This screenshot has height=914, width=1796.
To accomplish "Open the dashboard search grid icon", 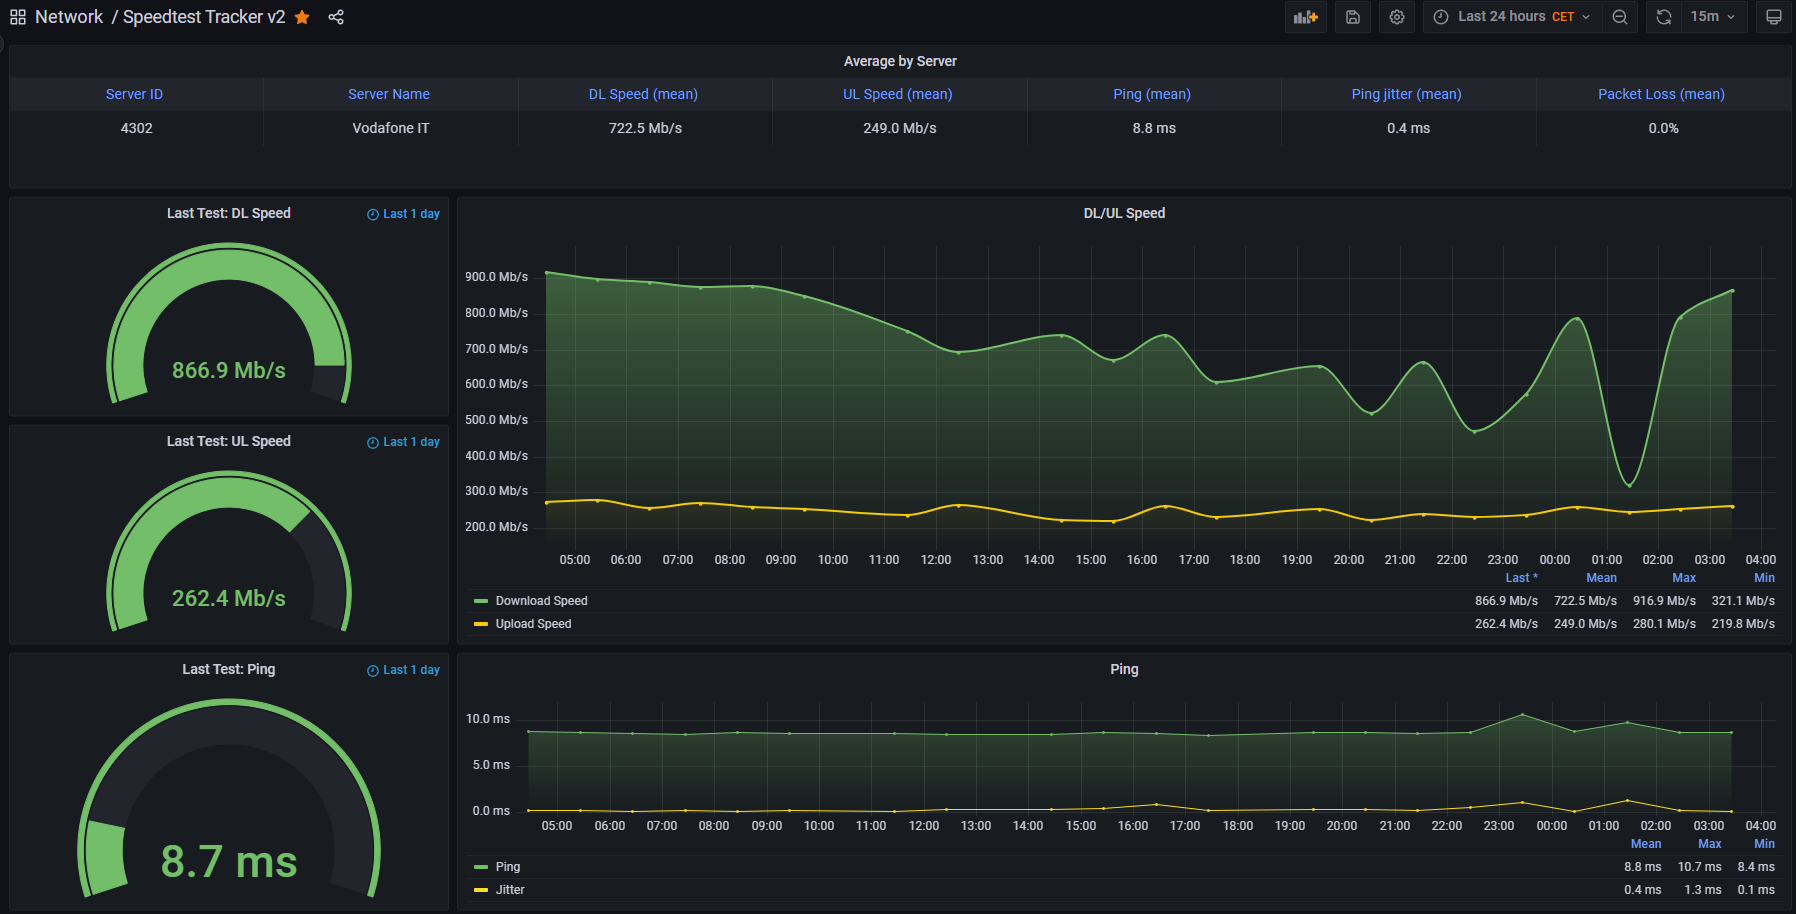I will 18,17.
